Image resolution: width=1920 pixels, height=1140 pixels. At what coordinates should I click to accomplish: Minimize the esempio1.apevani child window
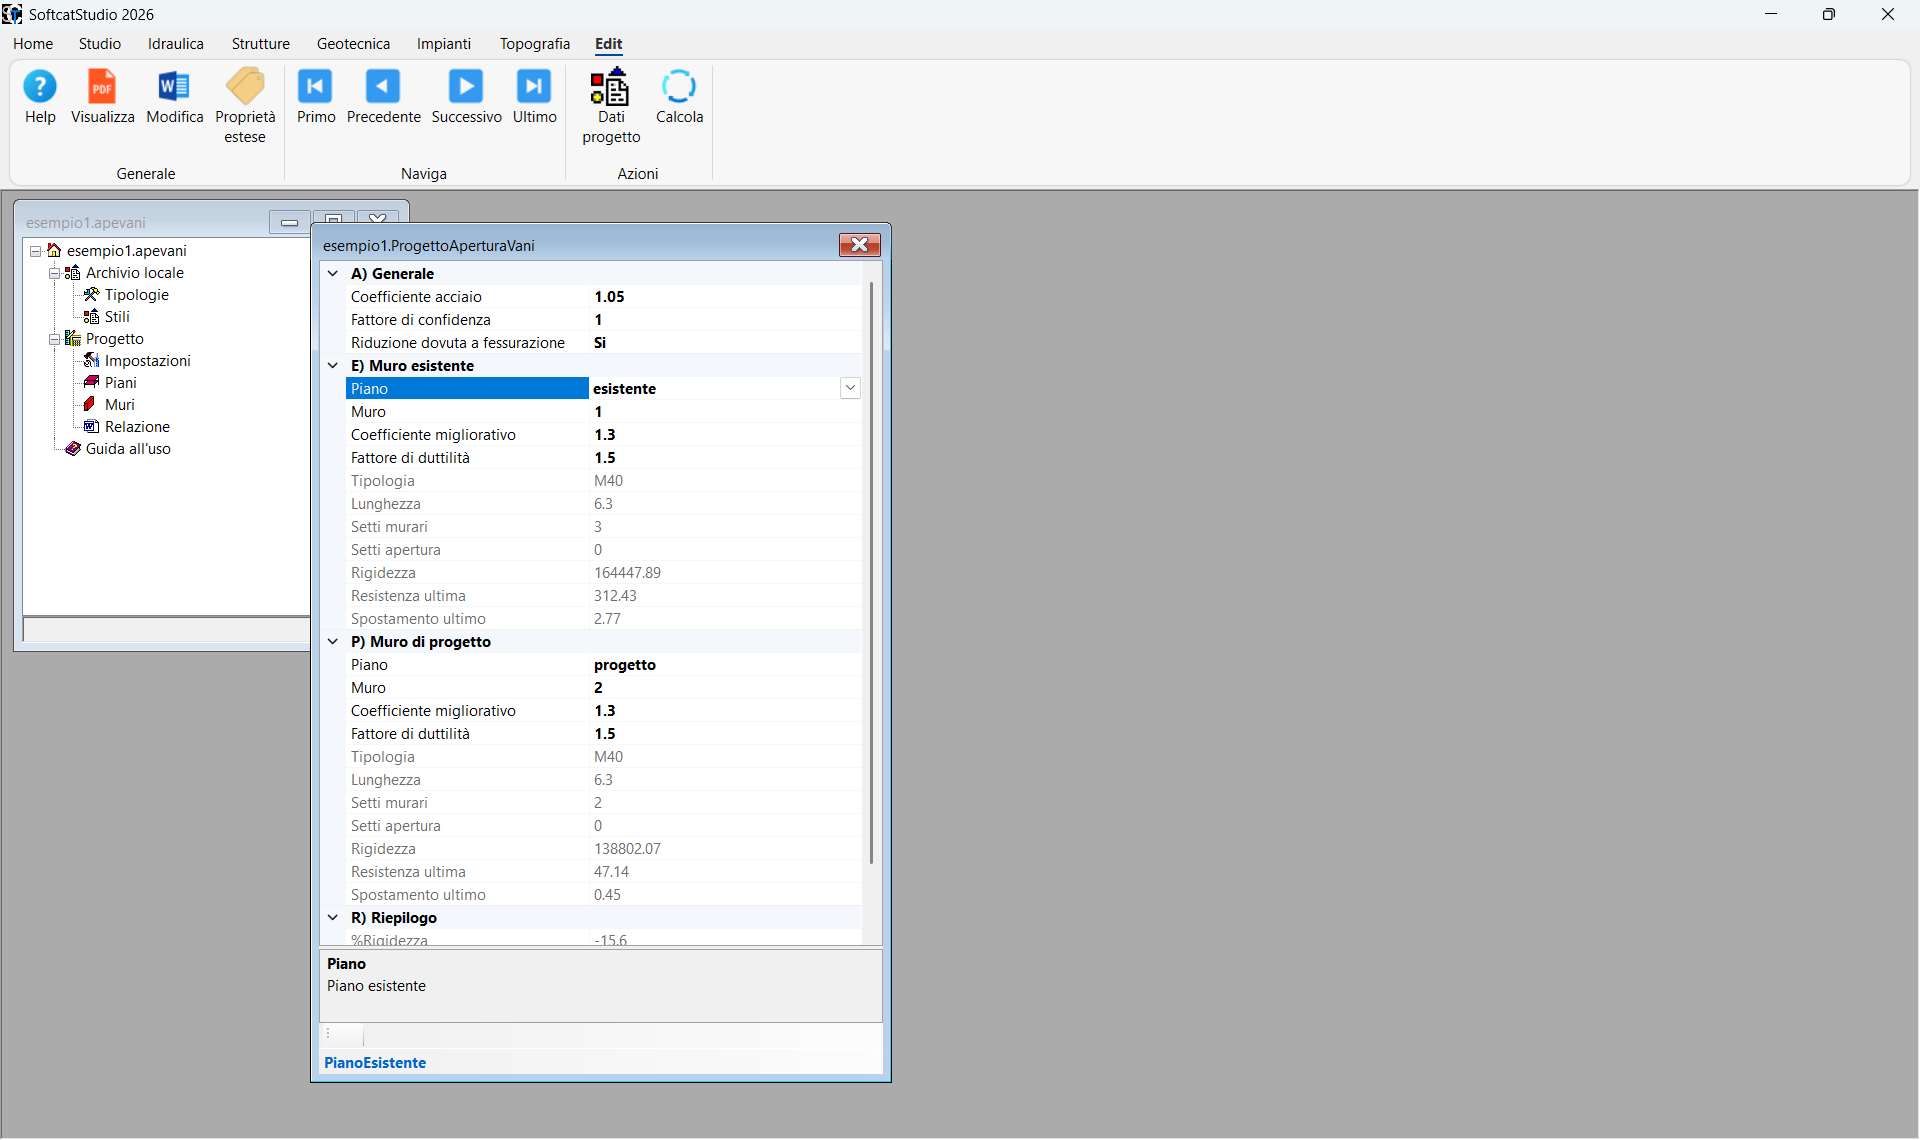pyautogui.click(x=289, y=222)
